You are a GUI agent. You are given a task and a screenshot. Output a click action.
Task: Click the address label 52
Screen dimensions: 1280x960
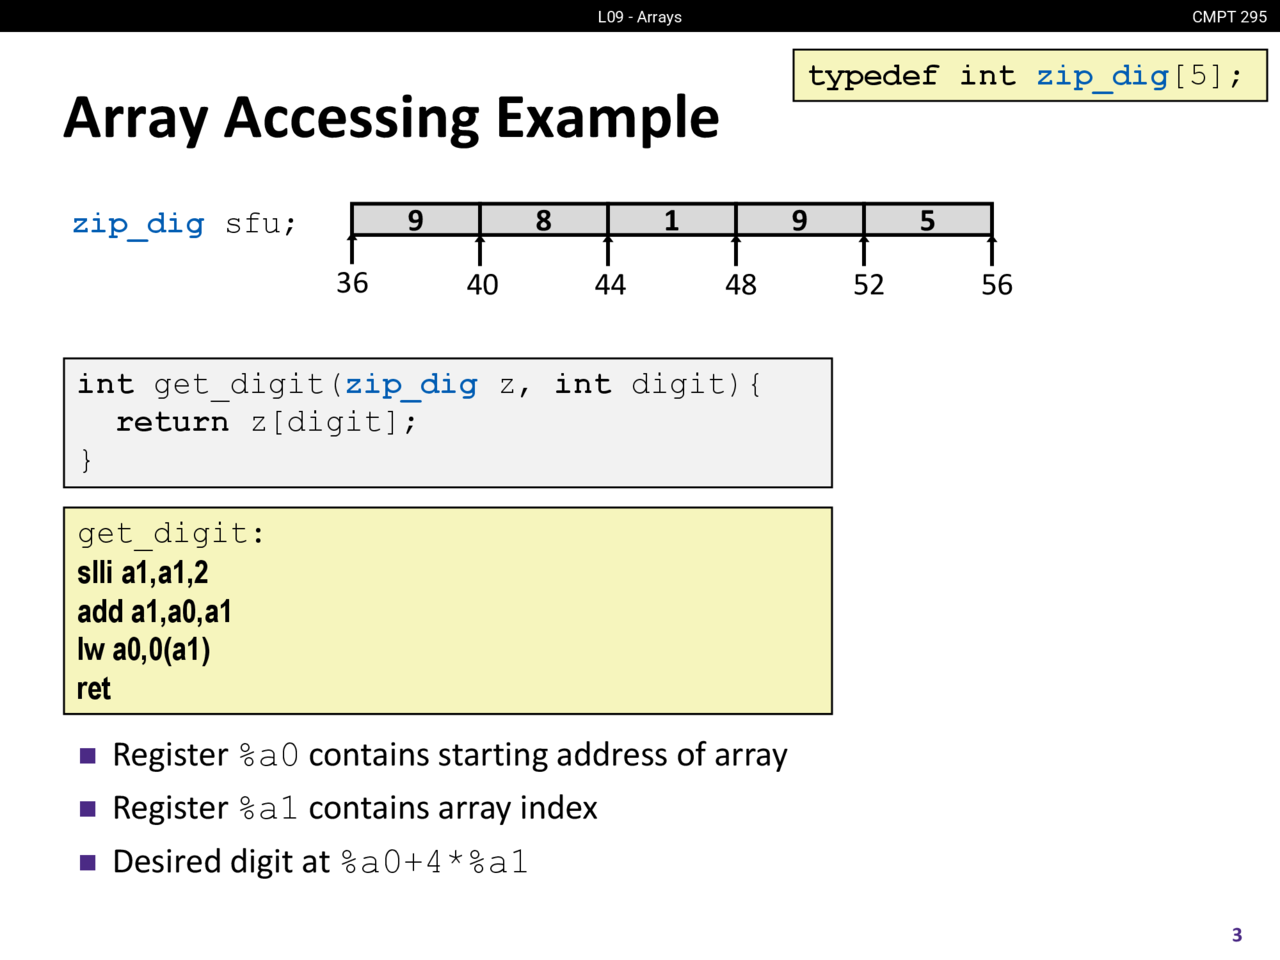point(868,285)
